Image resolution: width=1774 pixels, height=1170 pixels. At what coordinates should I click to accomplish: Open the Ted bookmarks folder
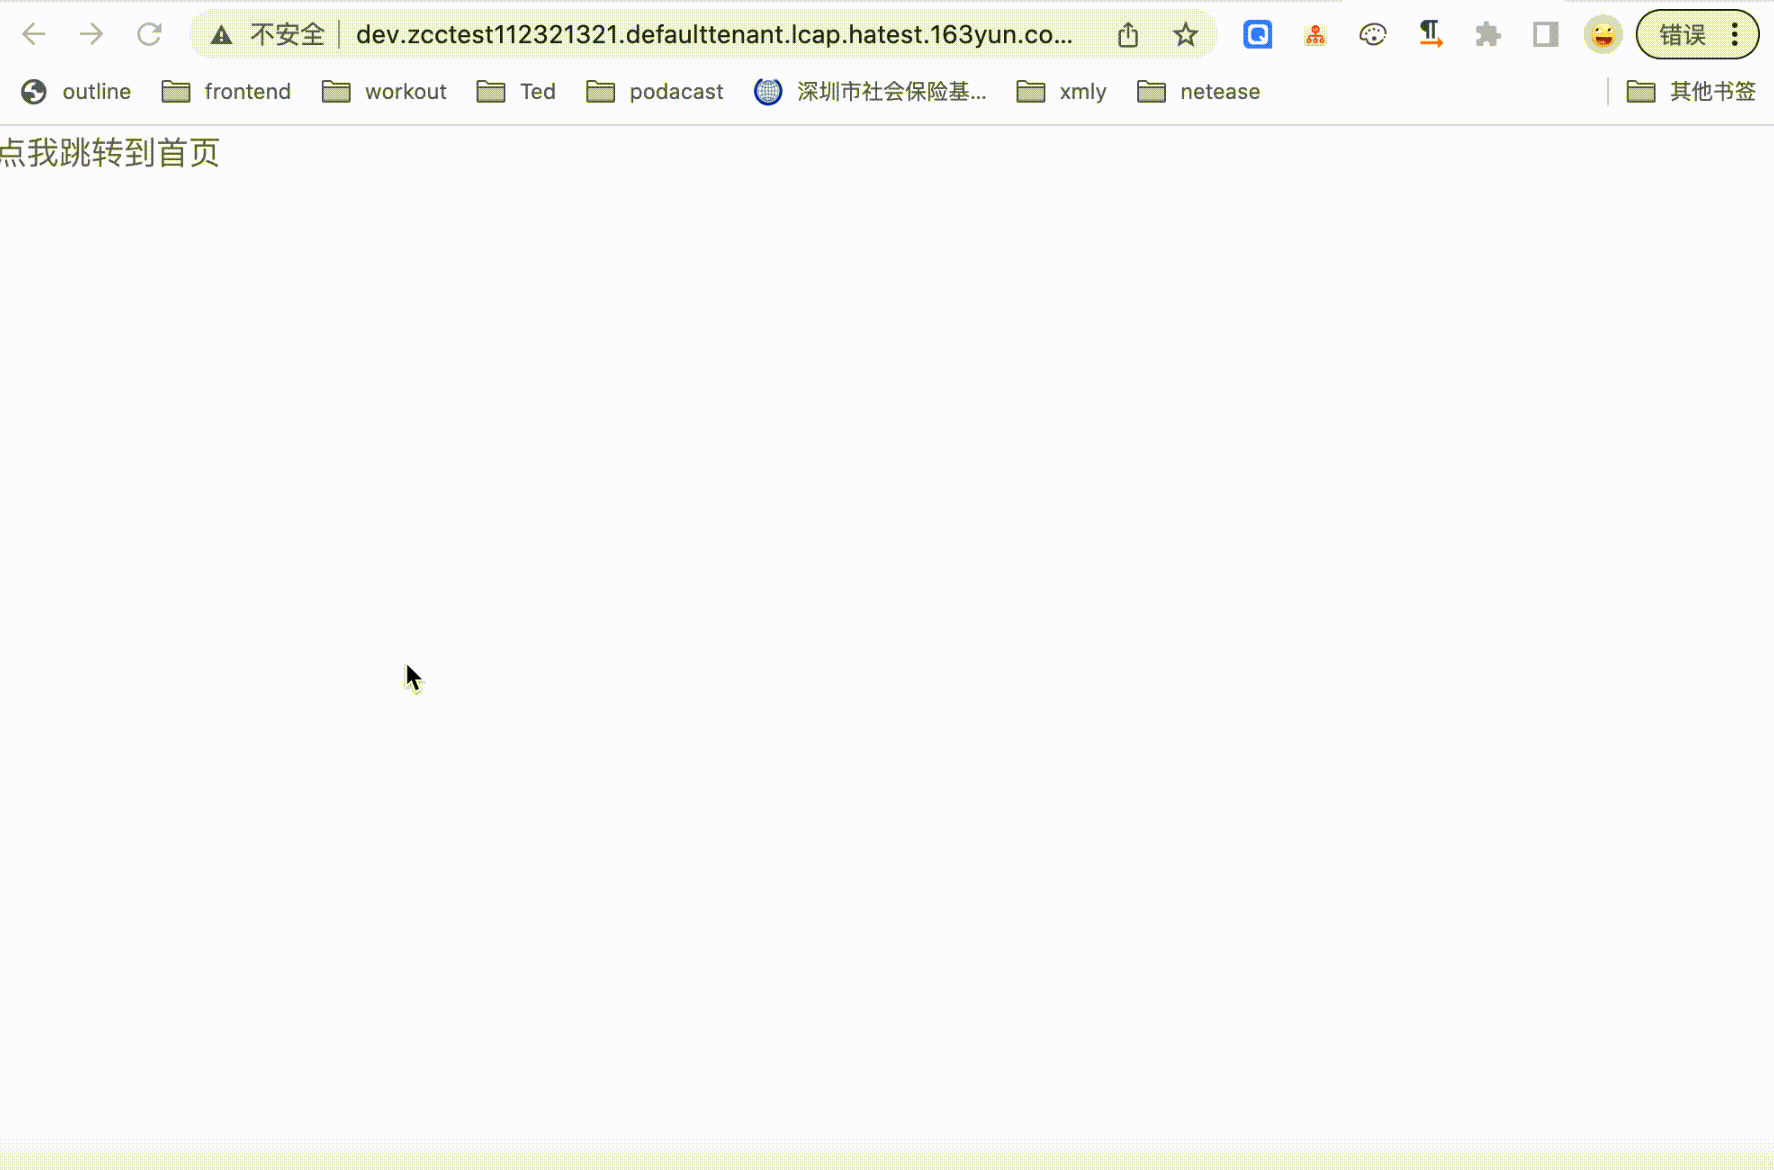pos(516,92)
